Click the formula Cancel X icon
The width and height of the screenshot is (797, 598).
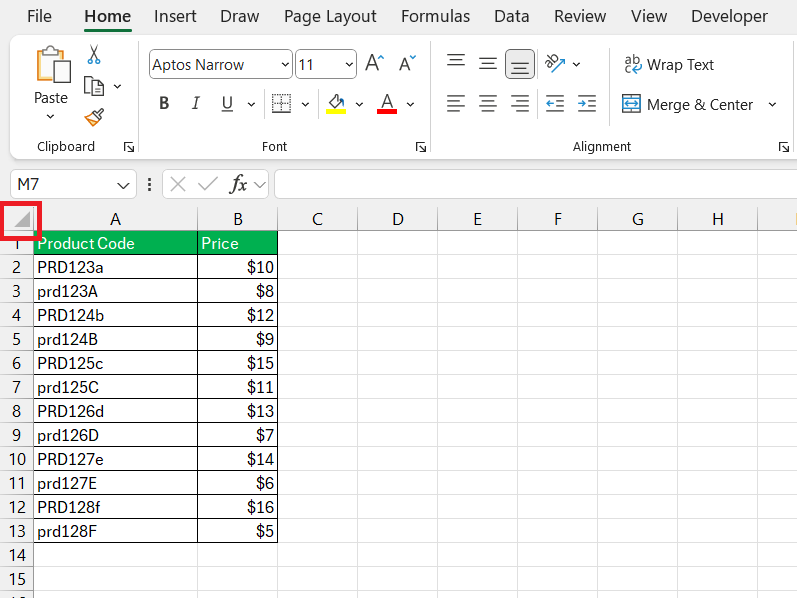178,184
